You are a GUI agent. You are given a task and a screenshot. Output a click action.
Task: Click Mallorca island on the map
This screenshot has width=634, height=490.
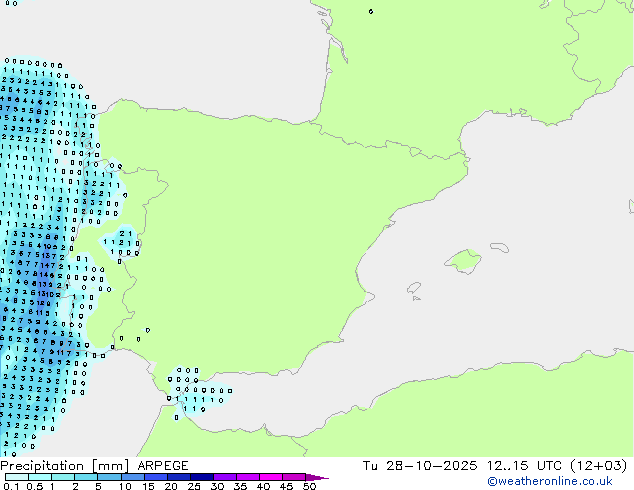[462, 261]
